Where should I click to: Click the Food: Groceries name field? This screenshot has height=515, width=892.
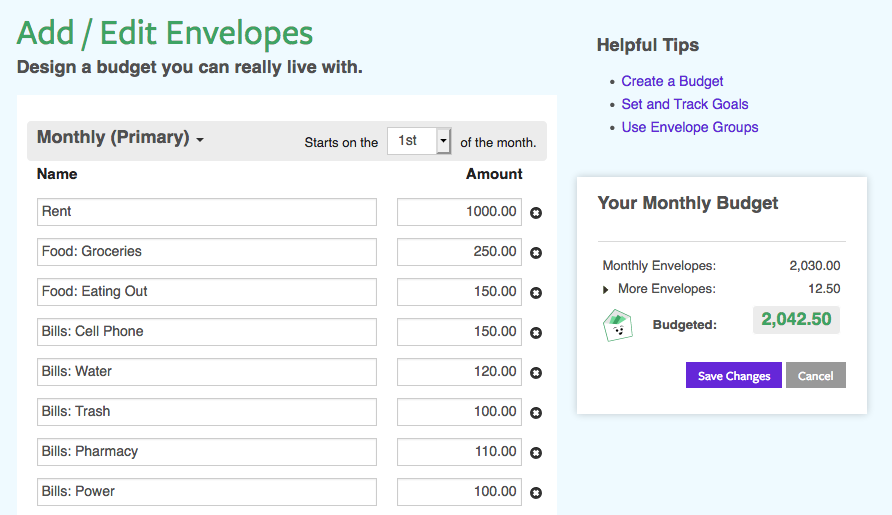207,252
